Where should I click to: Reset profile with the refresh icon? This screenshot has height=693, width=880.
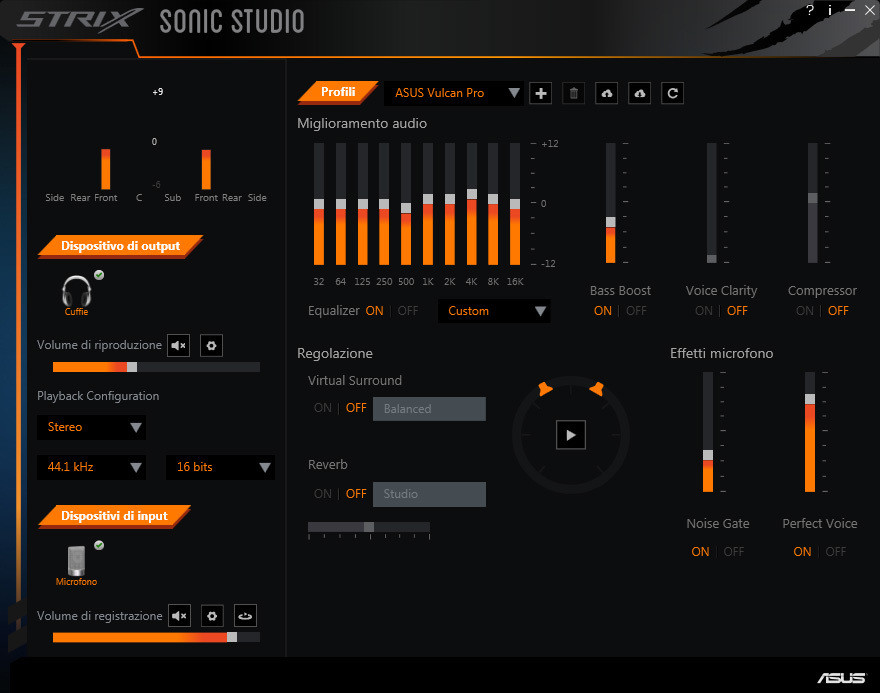[673, 93]
